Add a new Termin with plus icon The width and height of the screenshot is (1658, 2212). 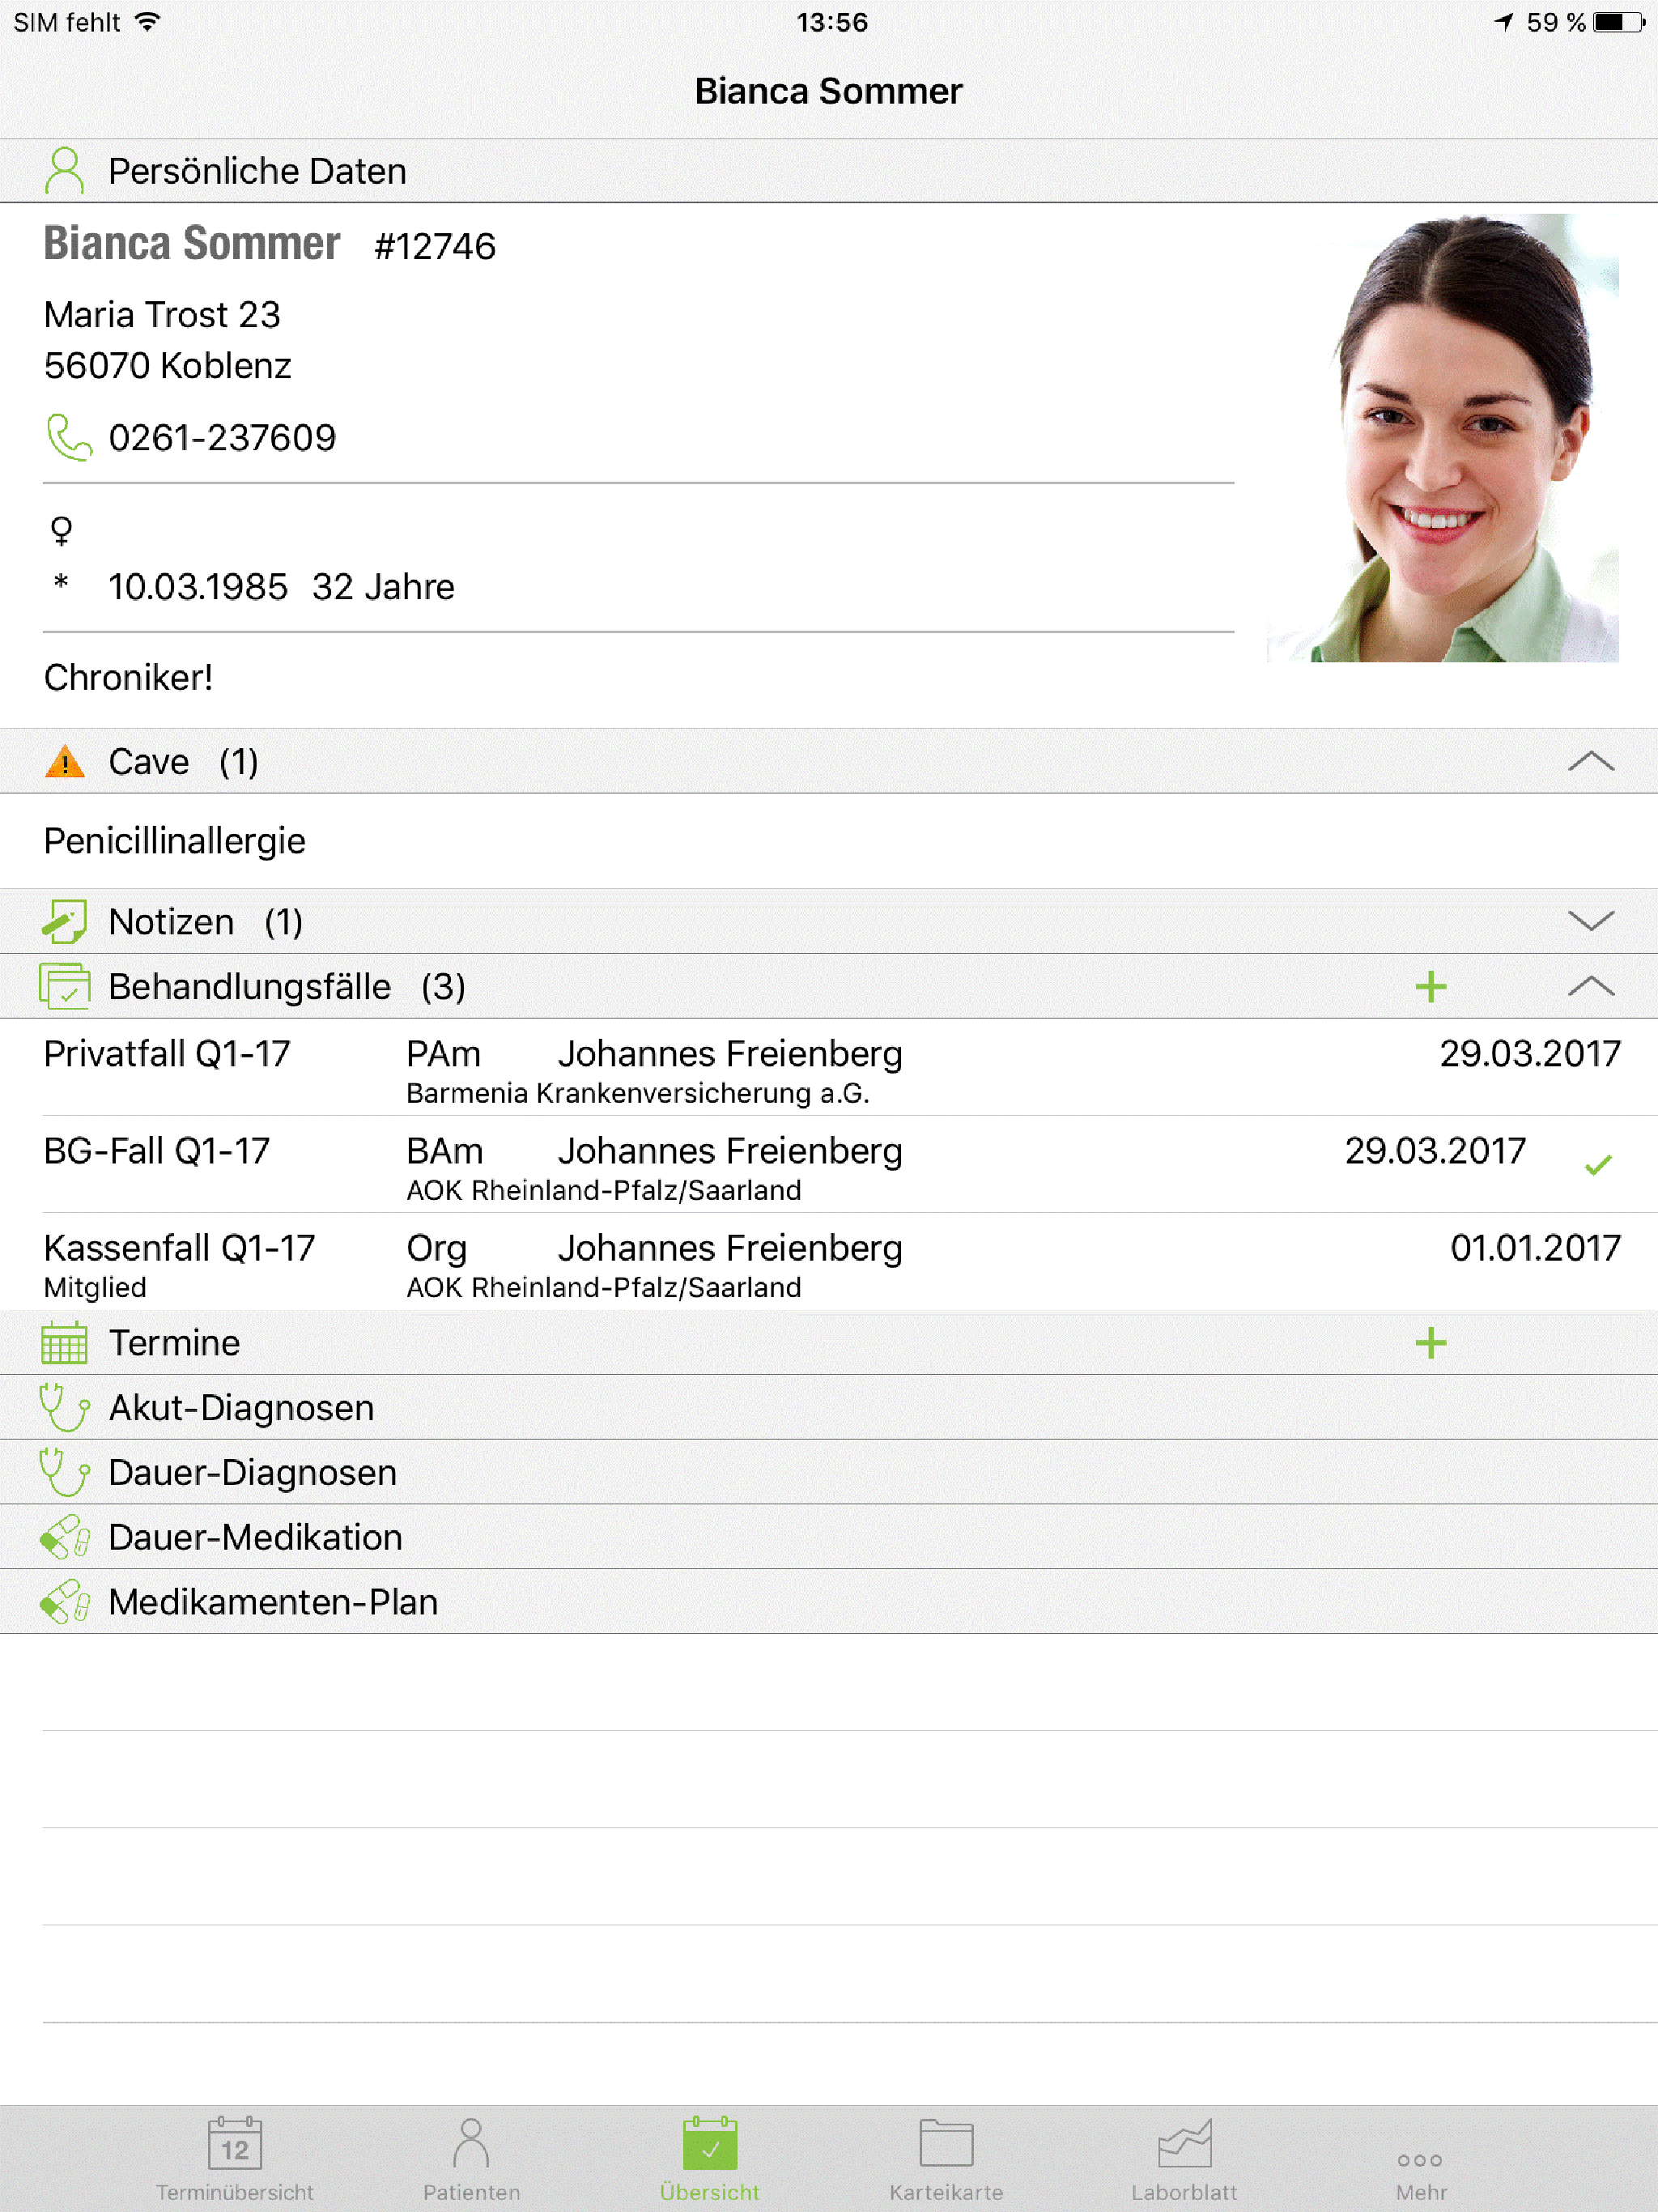1431,1343
